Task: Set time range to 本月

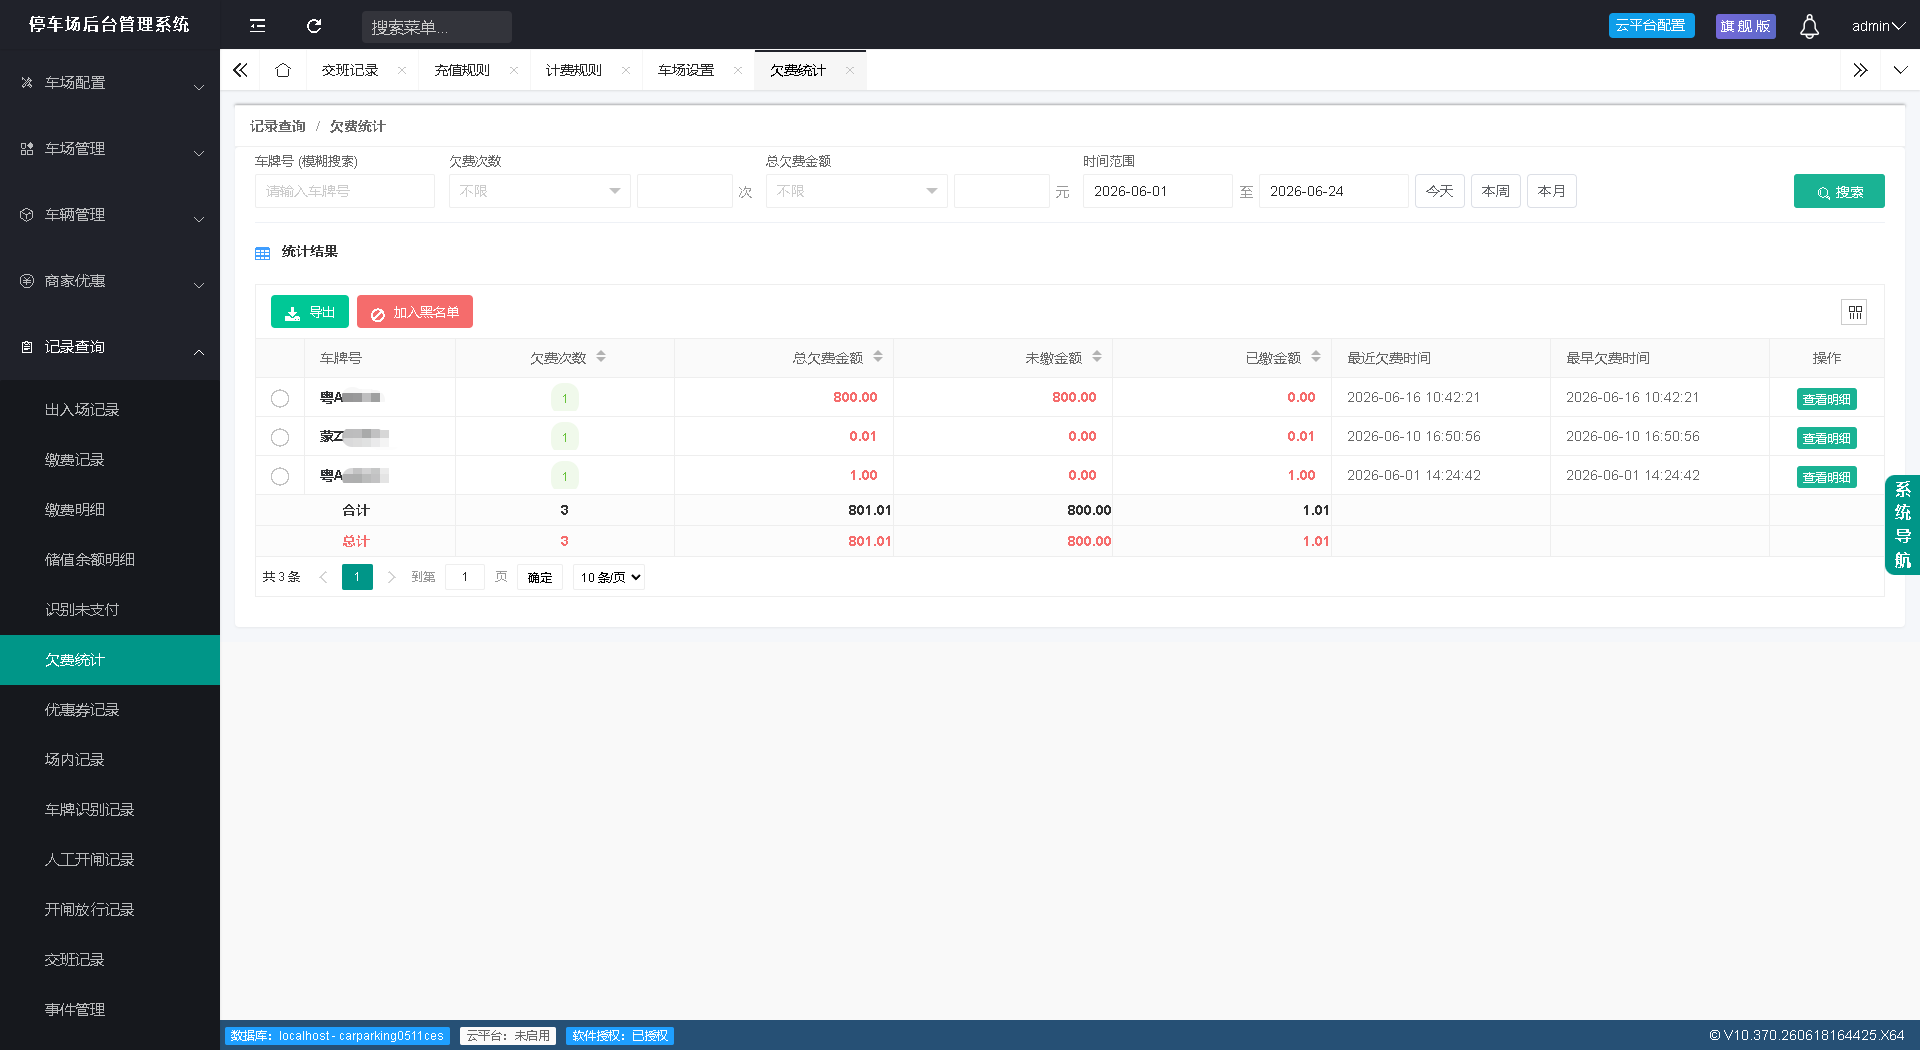Action: coord(1552,191)
